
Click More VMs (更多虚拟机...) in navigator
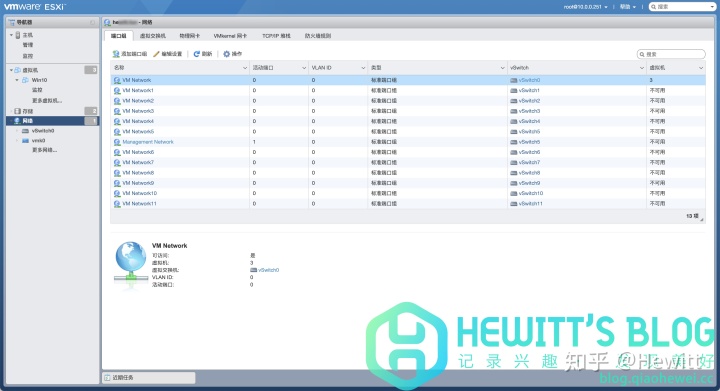point(47,101)
